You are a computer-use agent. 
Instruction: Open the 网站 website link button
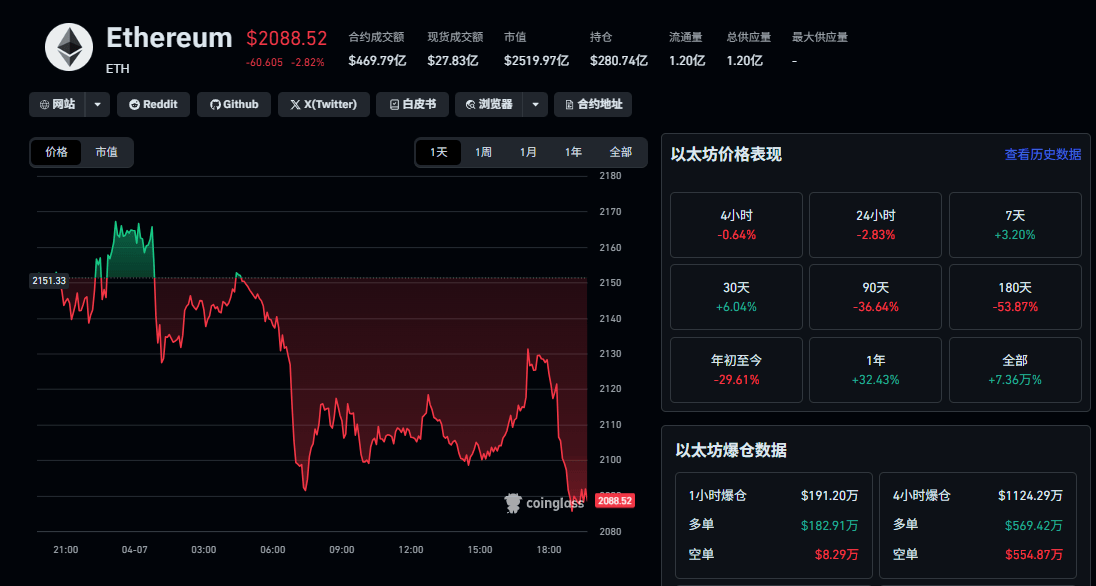pyautogui.click(x=57, y=104)
